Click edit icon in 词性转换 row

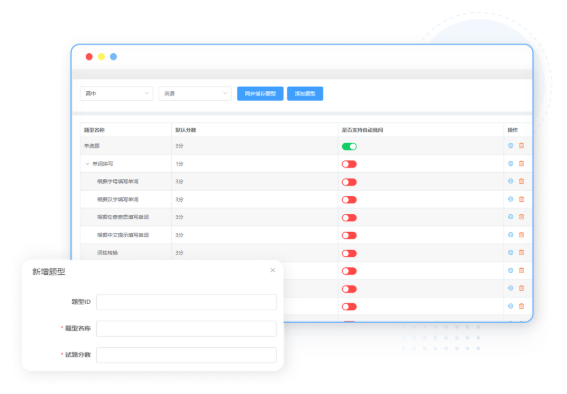(x=510, y=252)
